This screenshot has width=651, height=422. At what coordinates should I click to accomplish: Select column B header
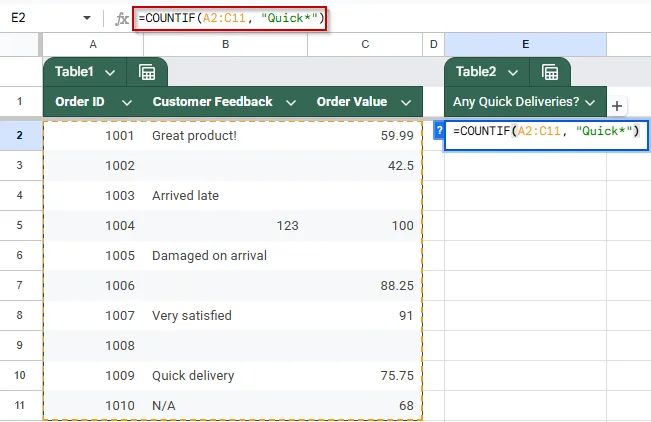point(225,44)
